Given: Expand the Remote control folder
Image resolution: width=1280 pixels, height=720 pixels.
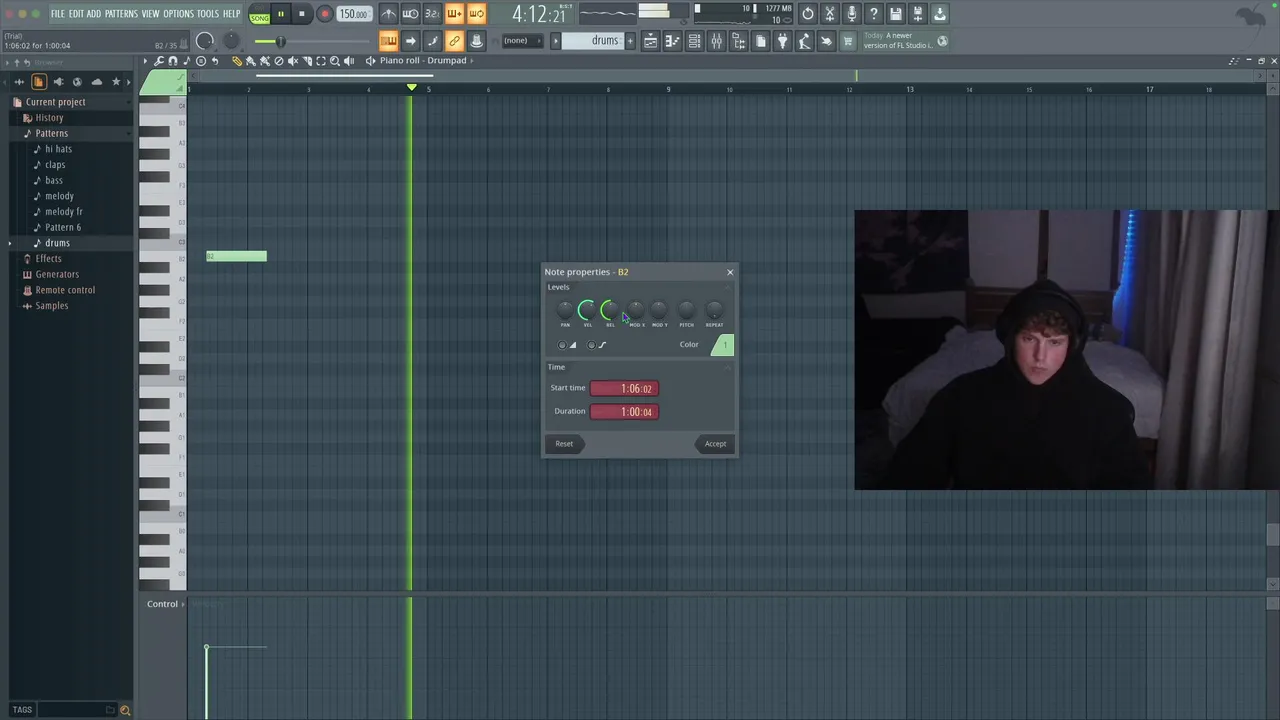Looking at the screenshot, I should tap(65, 290).
